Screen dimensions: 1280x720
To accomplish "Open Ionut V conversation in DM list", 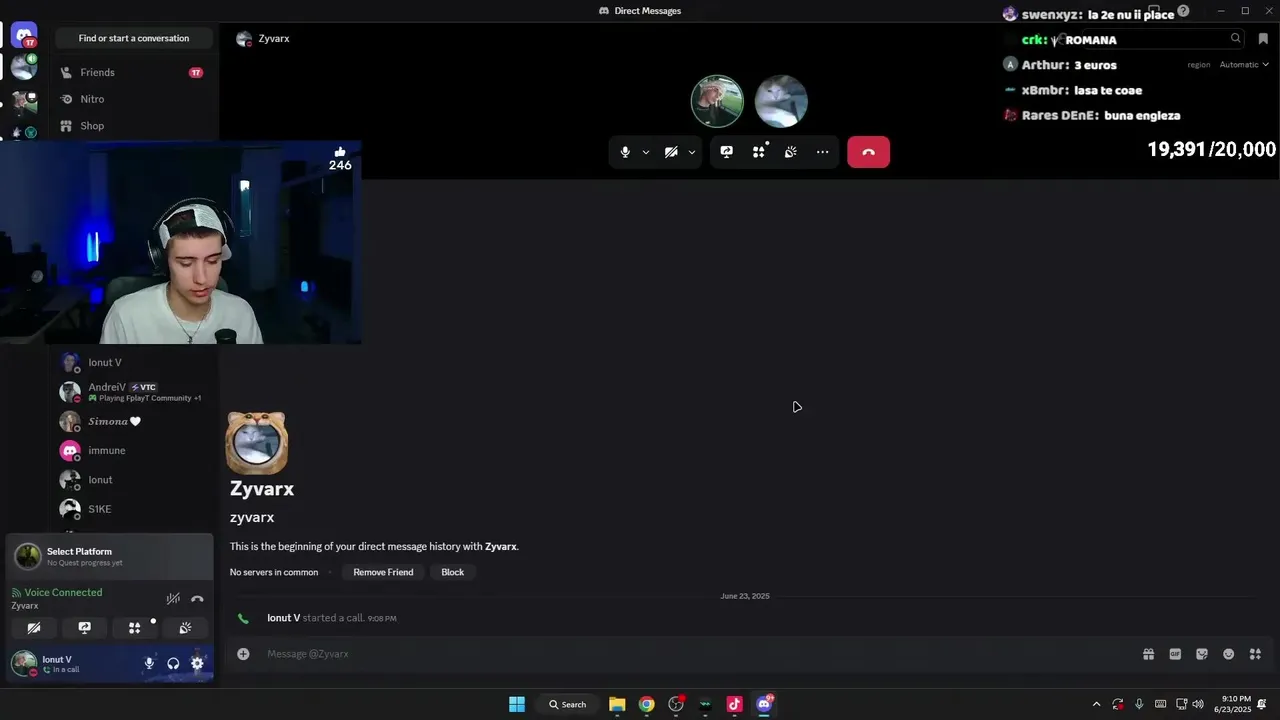I will click(134, 363).
